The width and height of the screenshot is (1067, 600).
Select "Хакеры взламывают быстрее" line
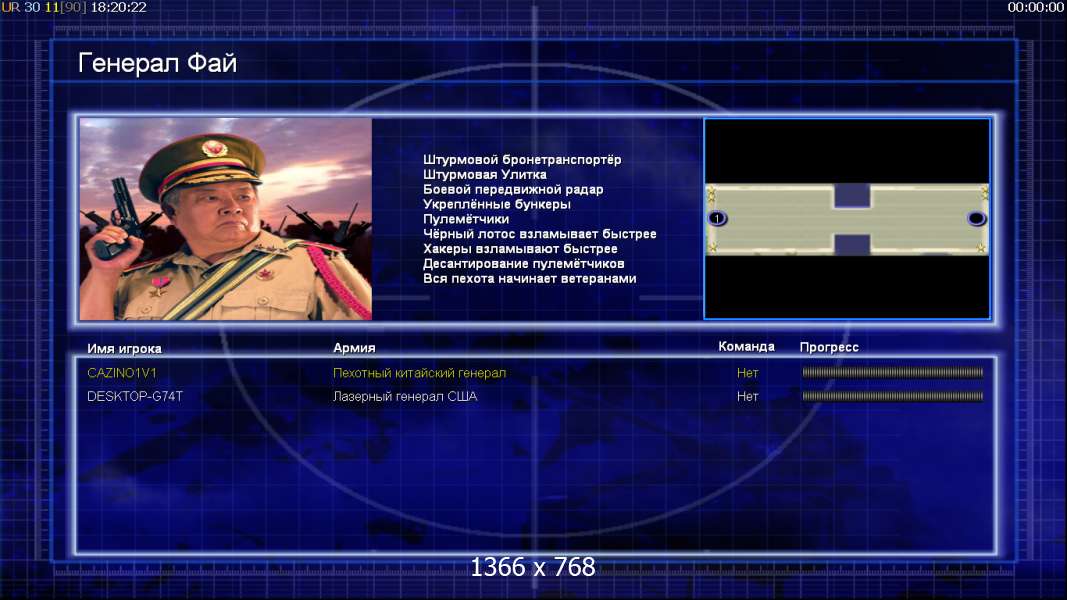tap(520, 249)
